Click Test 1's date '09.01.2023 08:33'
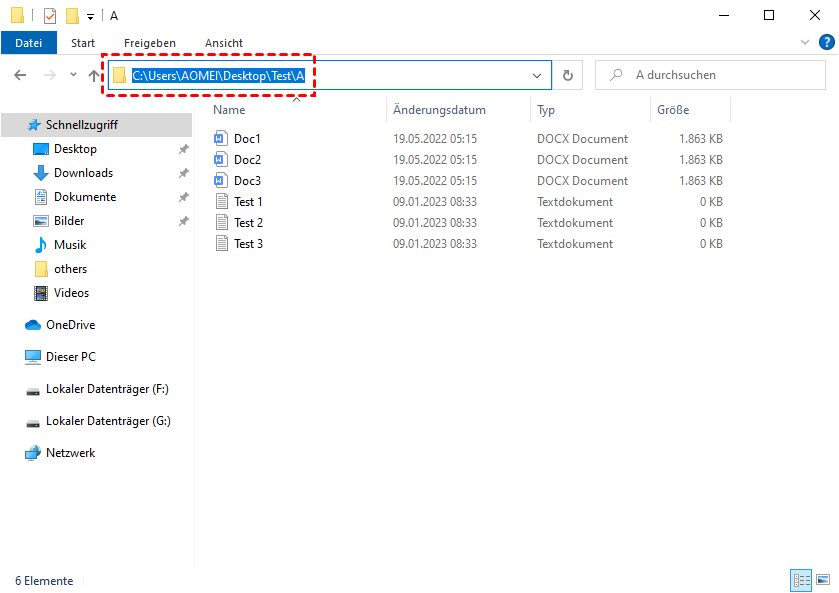The height and width of the screenshot is (593, 839). tap(434, 201)
